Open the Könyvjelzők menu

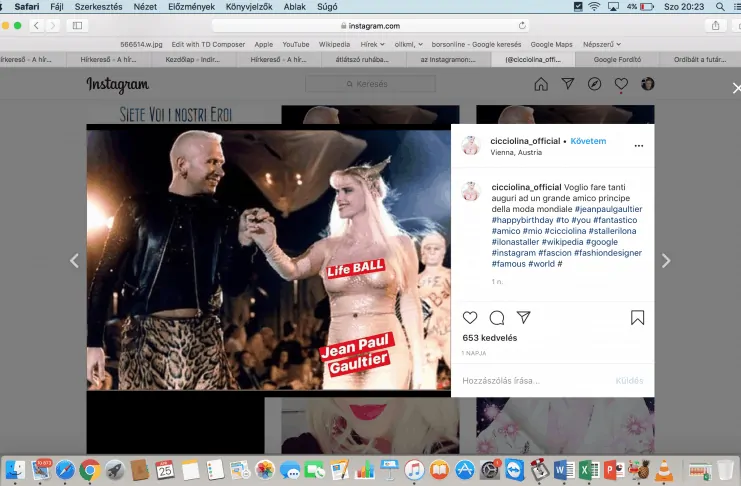tap(249, 7)
